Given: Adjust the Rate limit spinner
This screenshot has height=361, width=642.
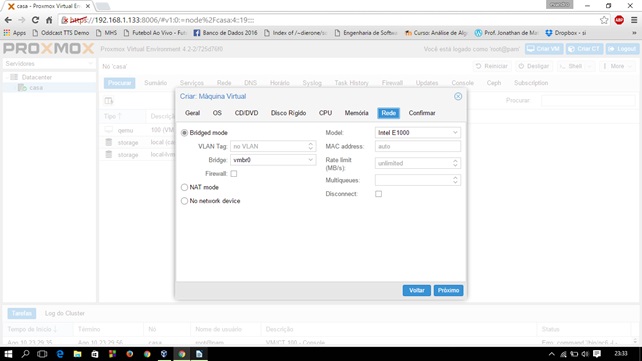Looking at the screenshot, I should [x=455, y=163].
